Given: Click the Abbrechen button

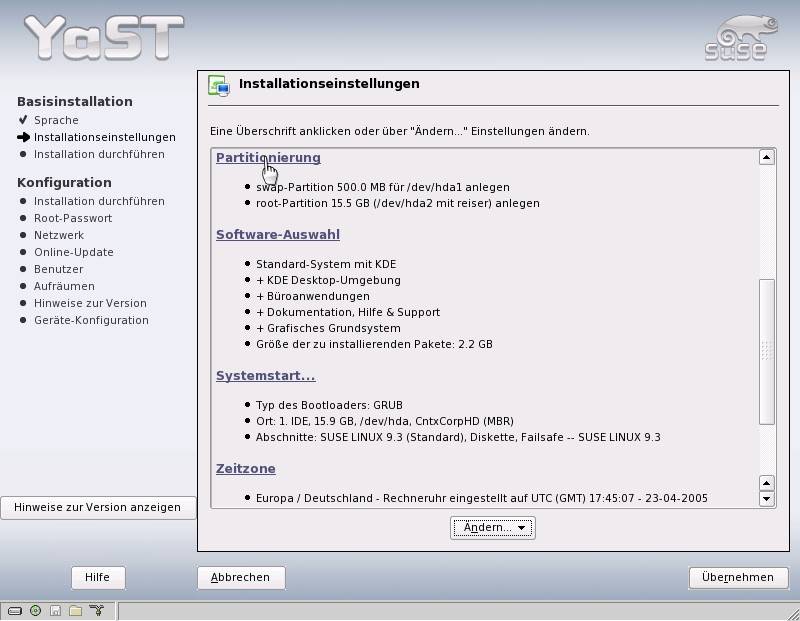Looking at the screenshot, I should coord(241,578).
